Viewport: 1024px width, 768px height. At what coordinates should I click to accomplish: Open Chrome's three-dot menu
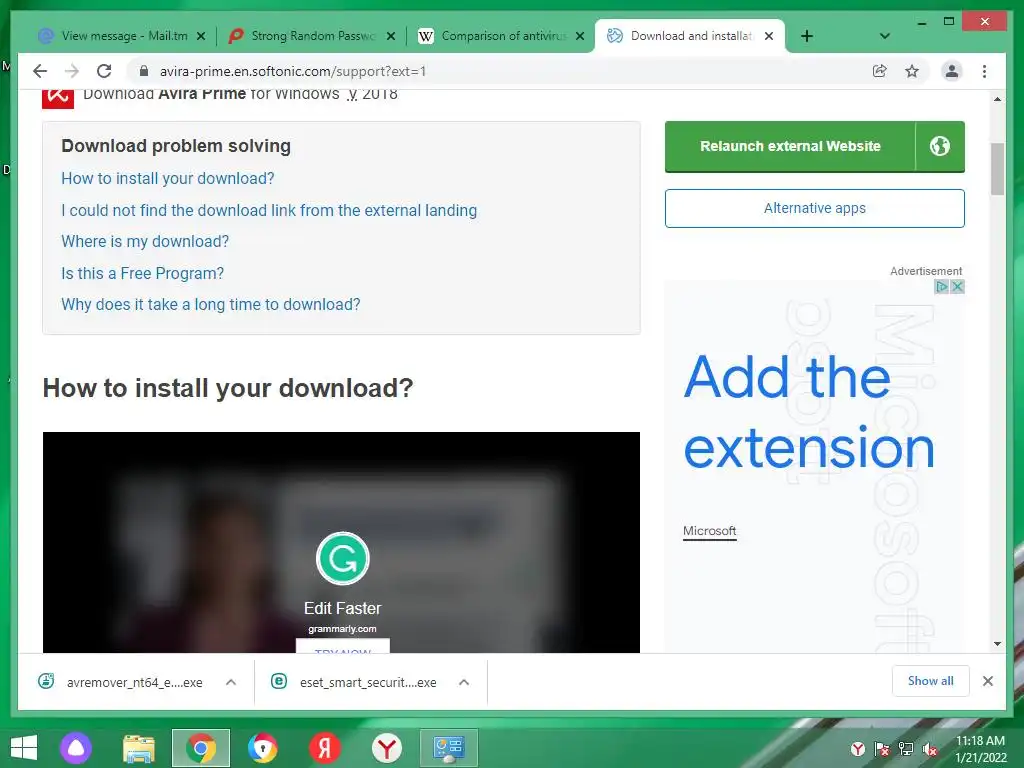984,71
